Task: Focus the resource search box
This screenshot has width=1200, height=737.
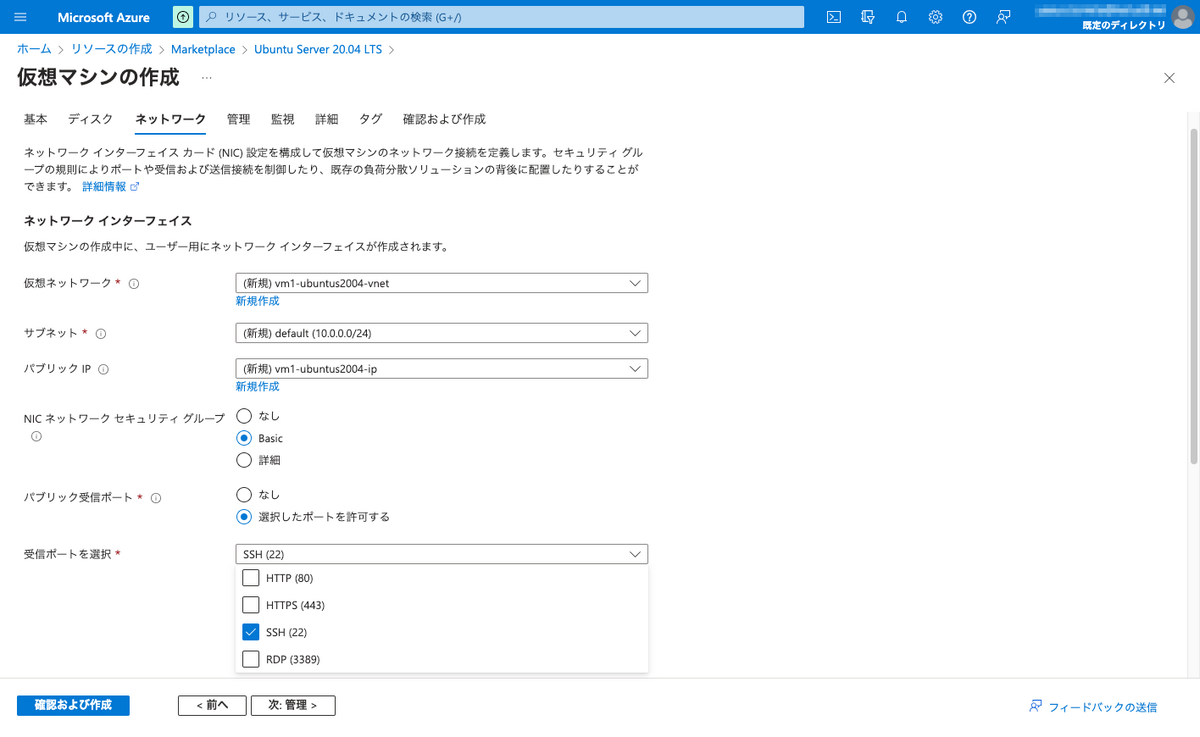Action: (502, 17)
